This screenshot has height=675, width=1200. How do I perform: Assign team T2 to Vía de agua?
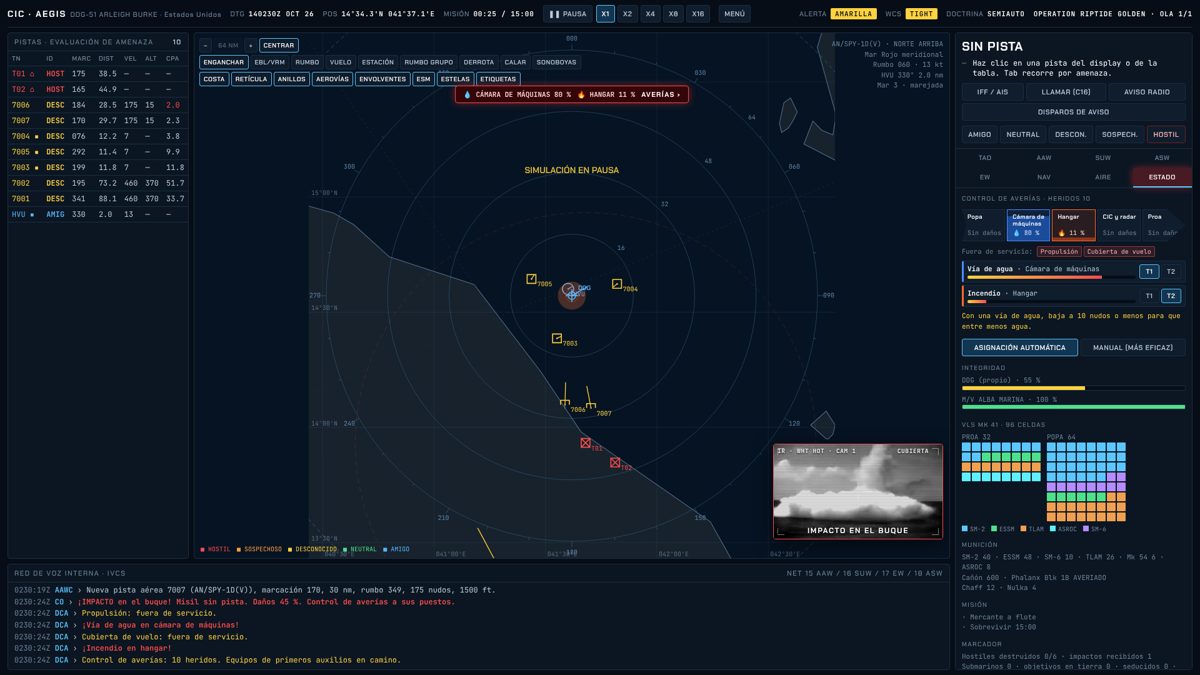[x=1171, y=272]
